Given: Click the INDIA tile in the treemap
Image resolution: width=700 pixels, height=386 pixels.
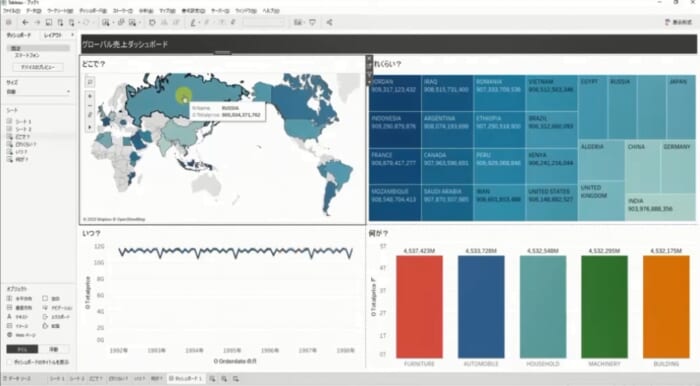Looking at the screenshot, I should [x=660, y=207].
